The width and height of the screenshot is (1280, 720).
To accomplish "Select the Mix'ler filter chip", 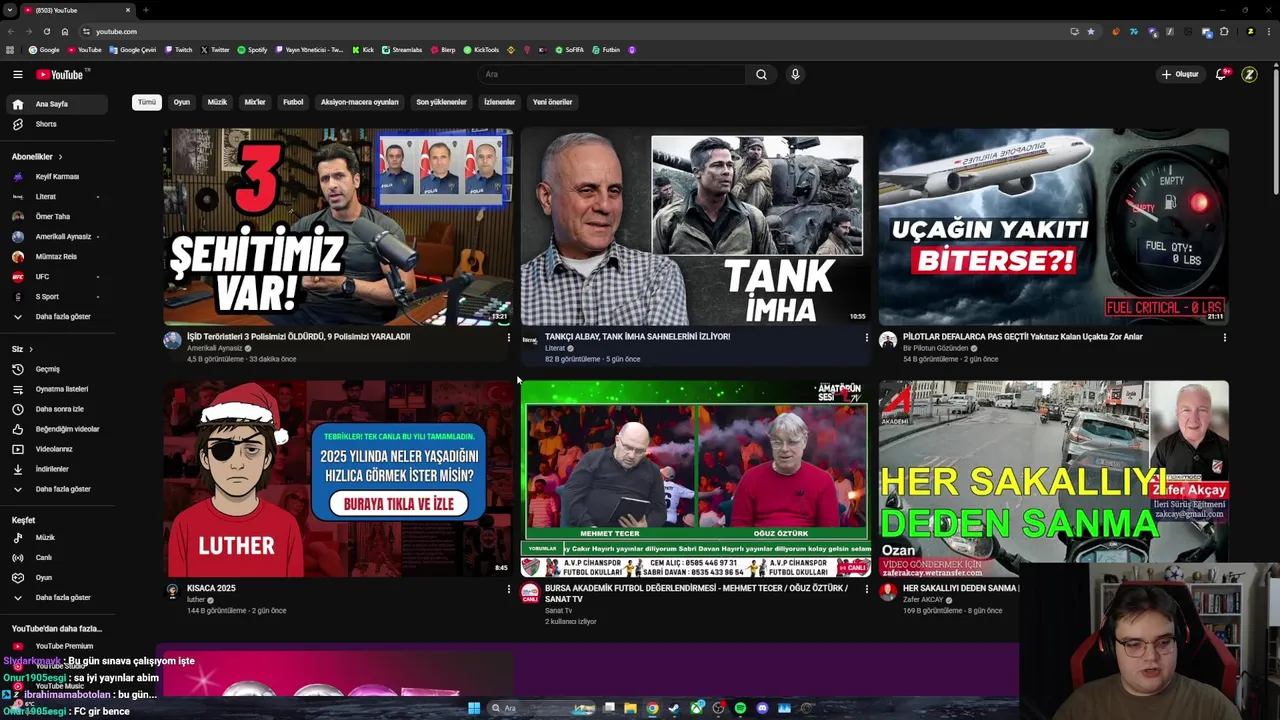I will [255, 102].
